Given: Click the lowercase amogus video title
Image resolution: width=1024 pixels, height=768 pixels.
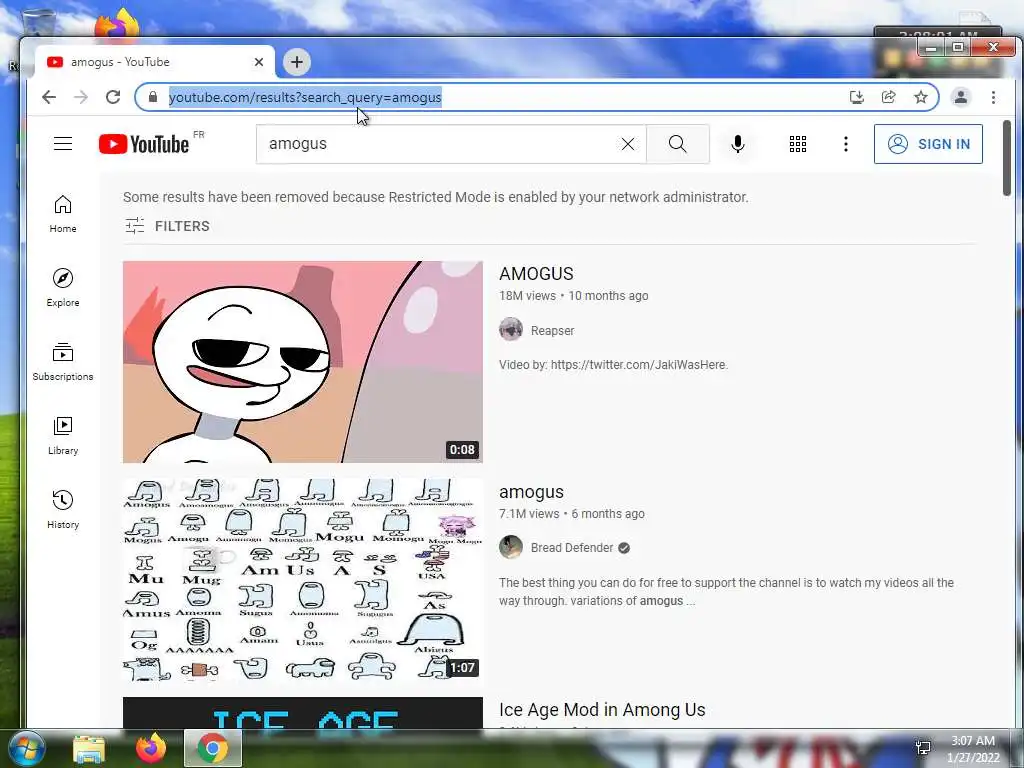Looking at the screenshot, I should point(532,492).
